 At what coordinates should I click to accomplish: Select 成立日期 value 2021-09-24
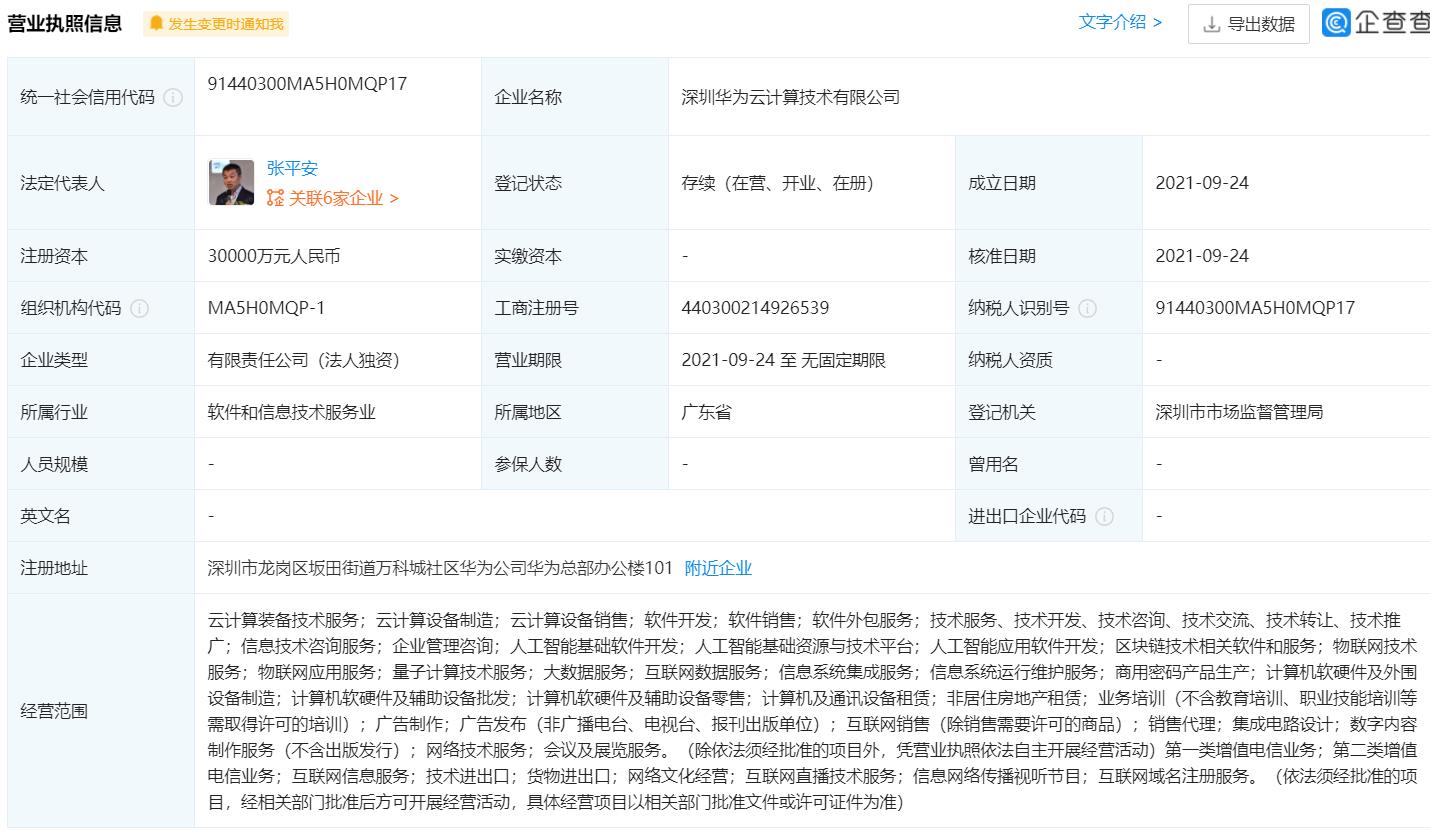[x=1202, y=183]
